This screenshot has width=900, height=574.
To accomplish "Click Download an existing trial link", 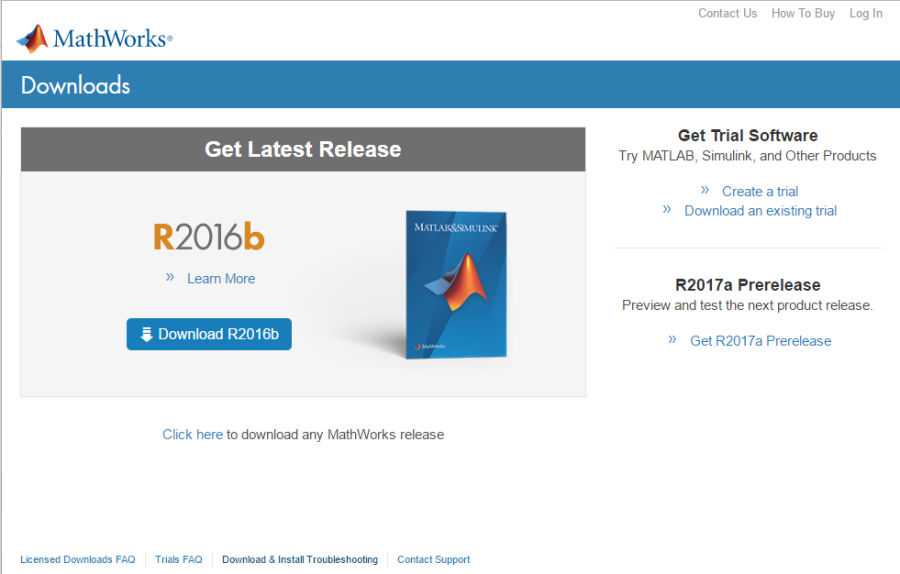I will (761, 211).
